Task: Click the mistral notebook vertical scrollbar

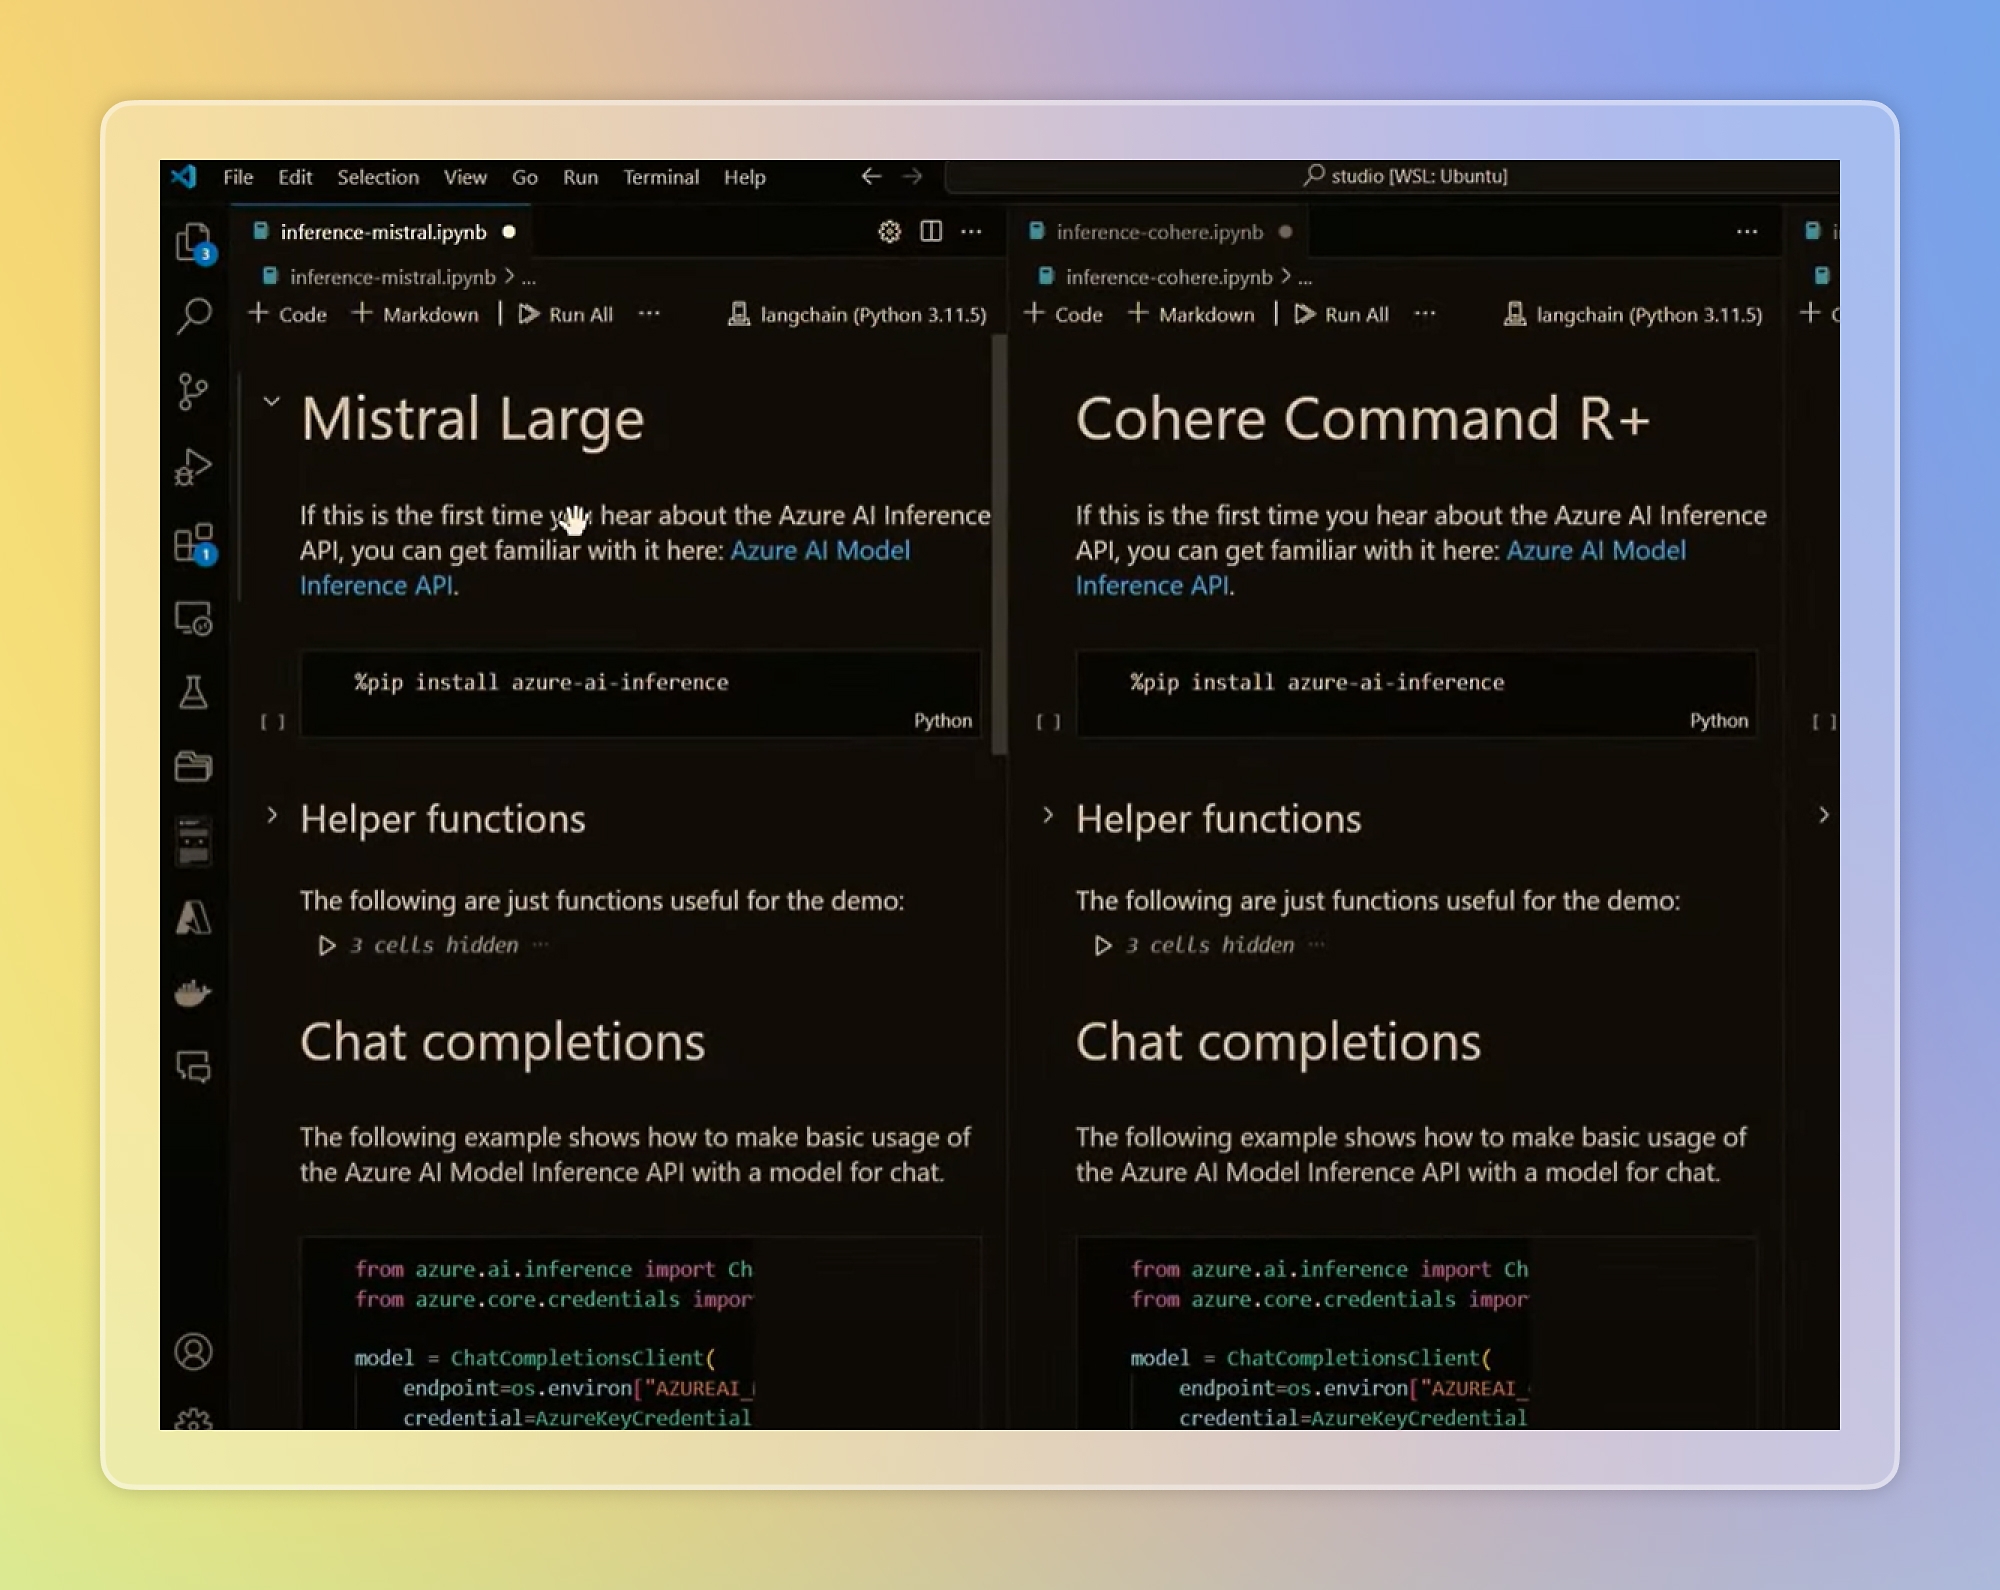Action: coord(998,546)
